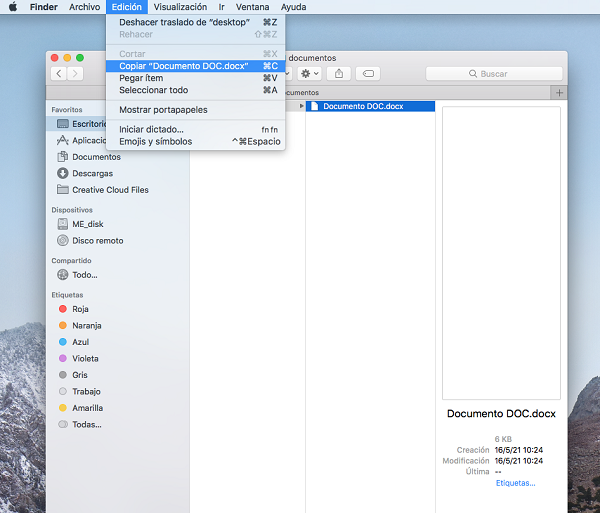Open ME_disk device in sidebar
600x513 pixels.
click(x=87, y=224)
